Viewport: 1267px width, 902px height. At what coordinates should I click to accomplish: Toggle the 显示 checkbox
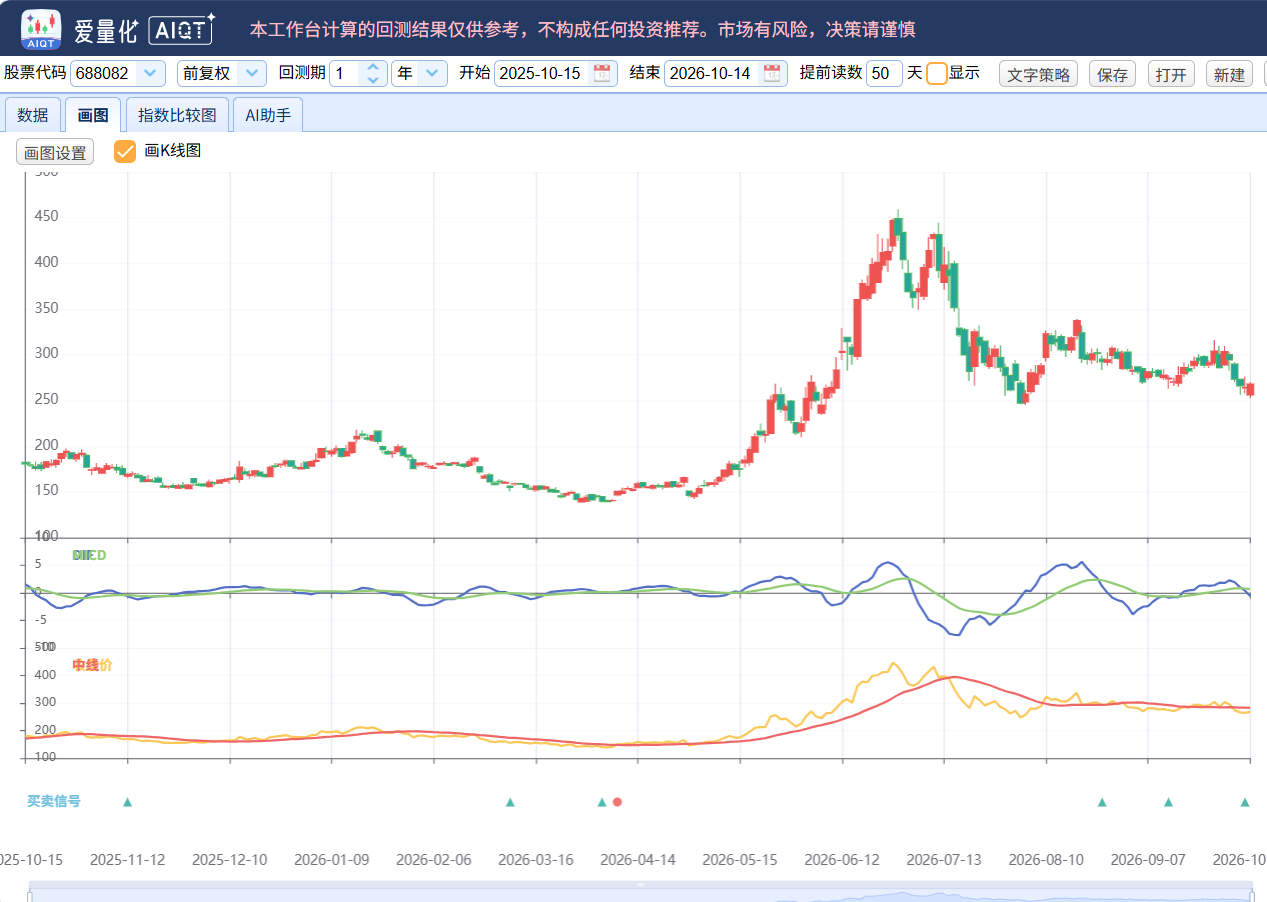[937, 73]
